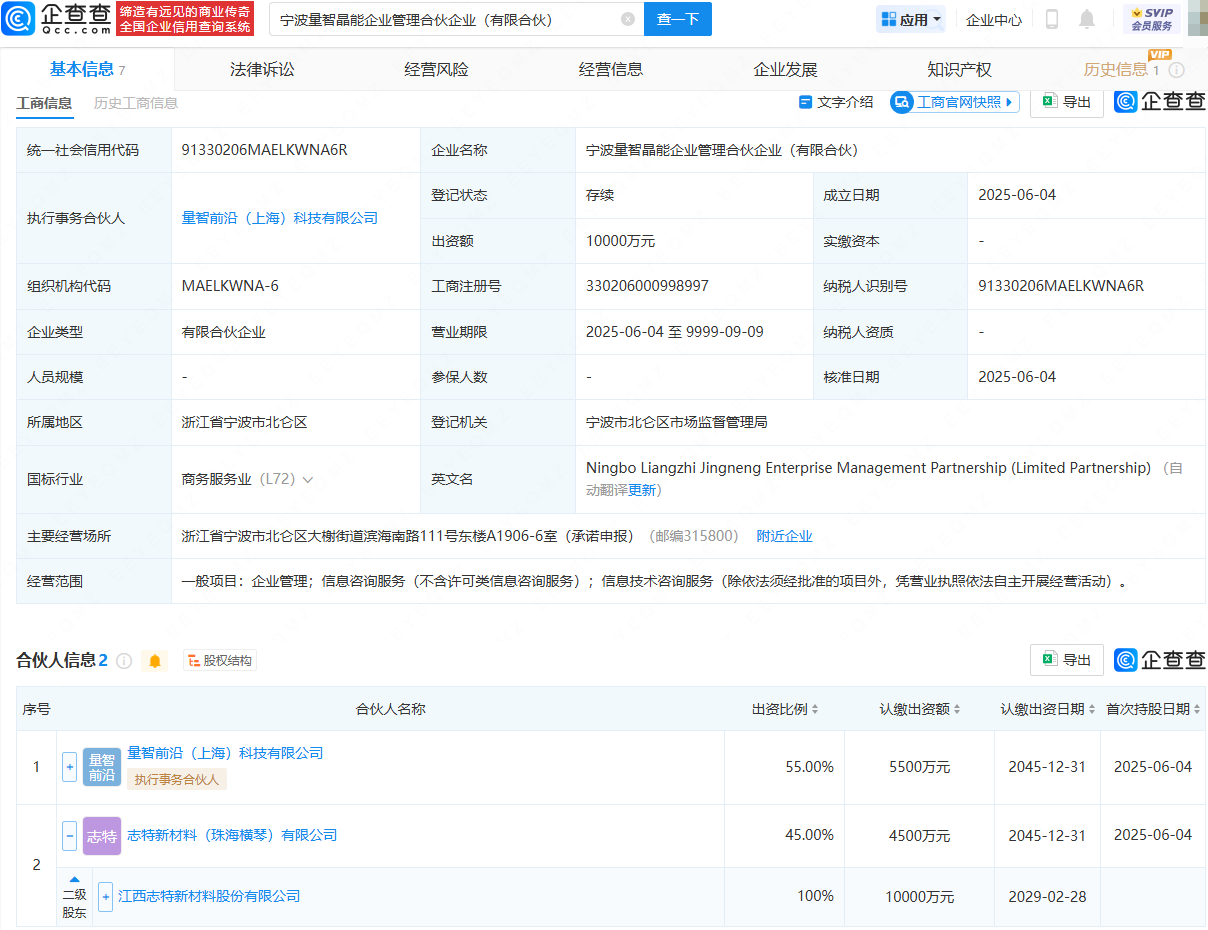
Task: Open 江西志特新材料股份有限公司 link
Action: [x=209, y=896]
